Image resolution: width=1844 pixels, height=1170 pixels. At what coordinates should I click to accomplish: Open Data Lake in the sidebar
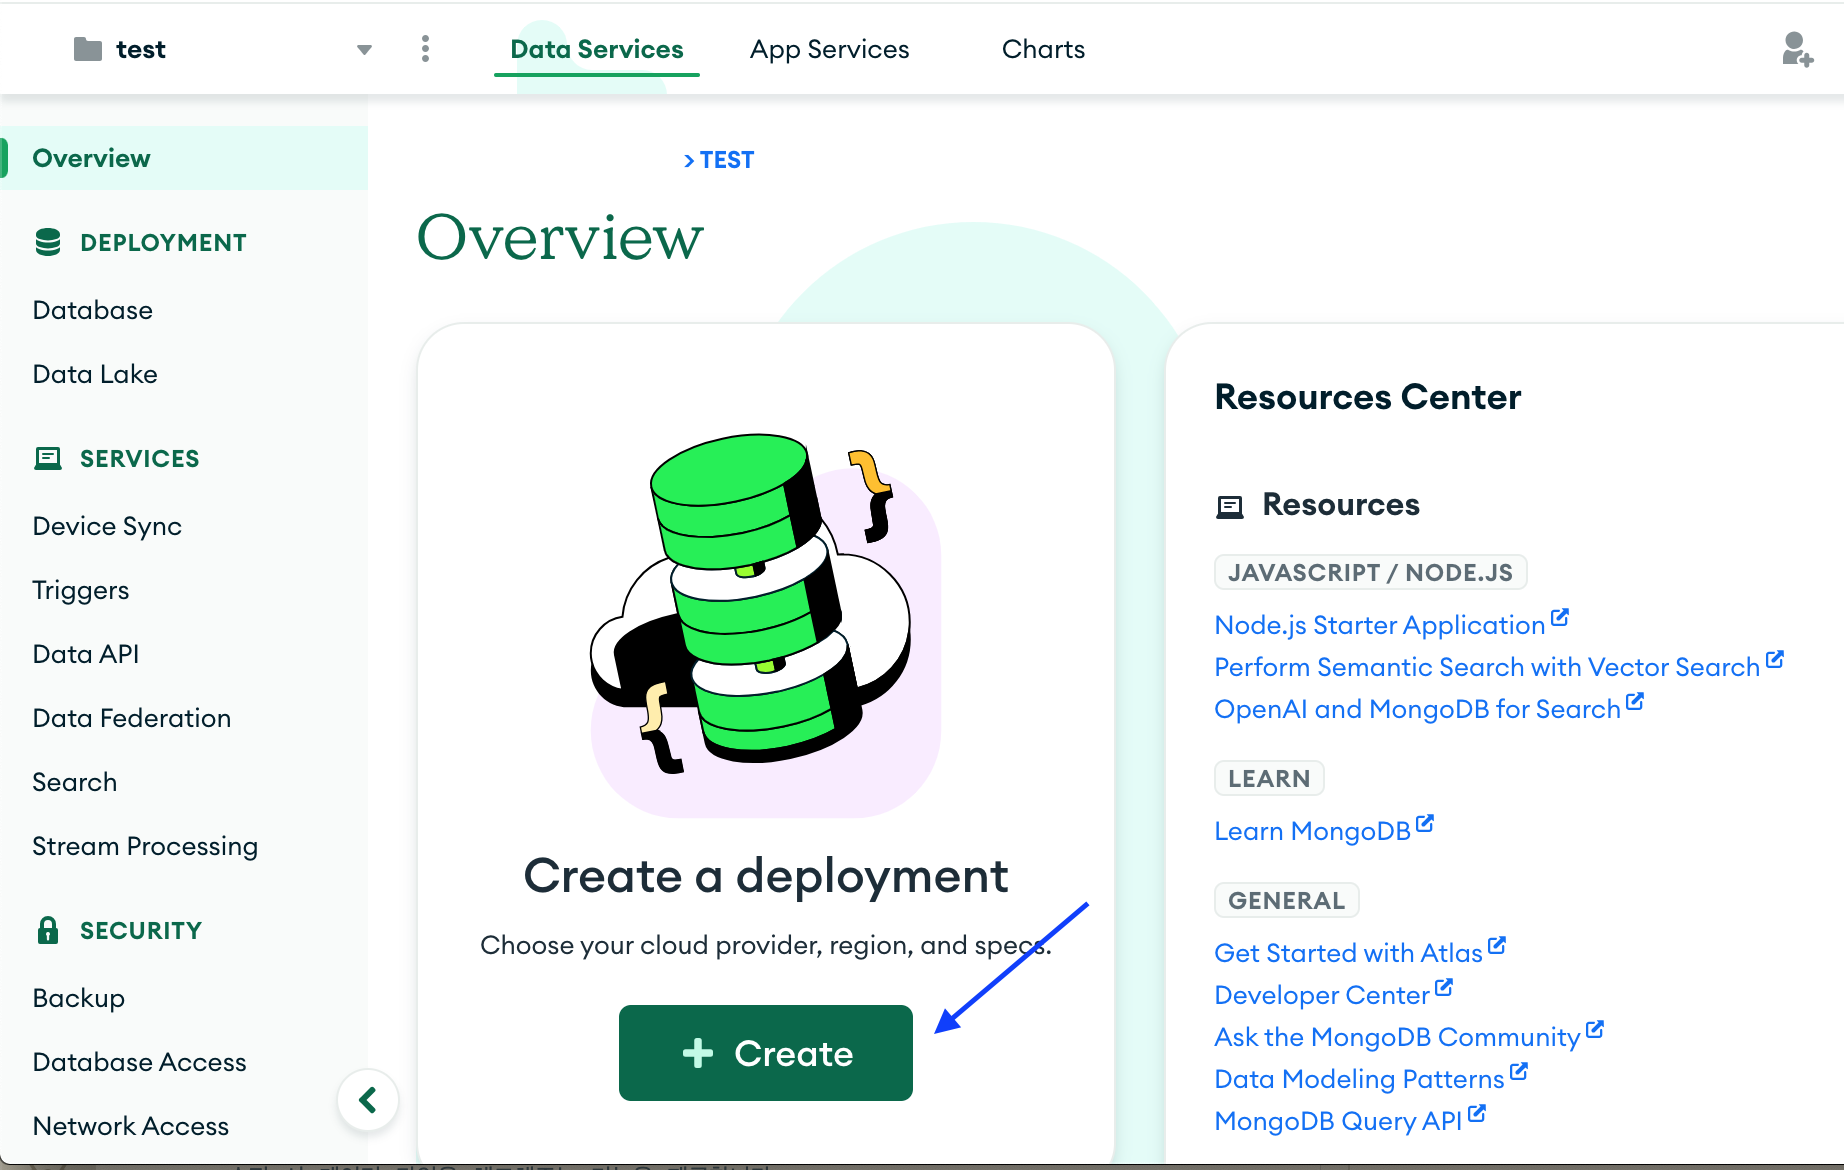(x=95, y=374)
